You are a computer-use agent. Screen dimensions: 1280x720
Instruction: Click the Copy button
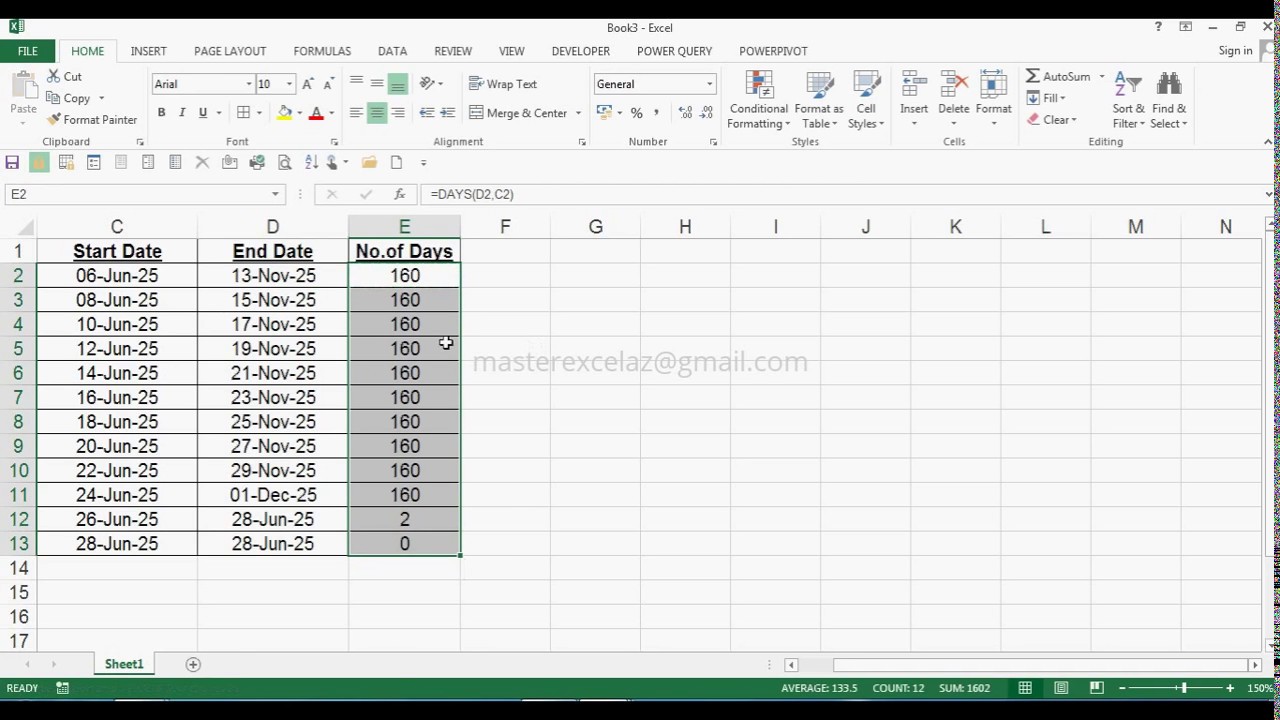pos(69,98)
